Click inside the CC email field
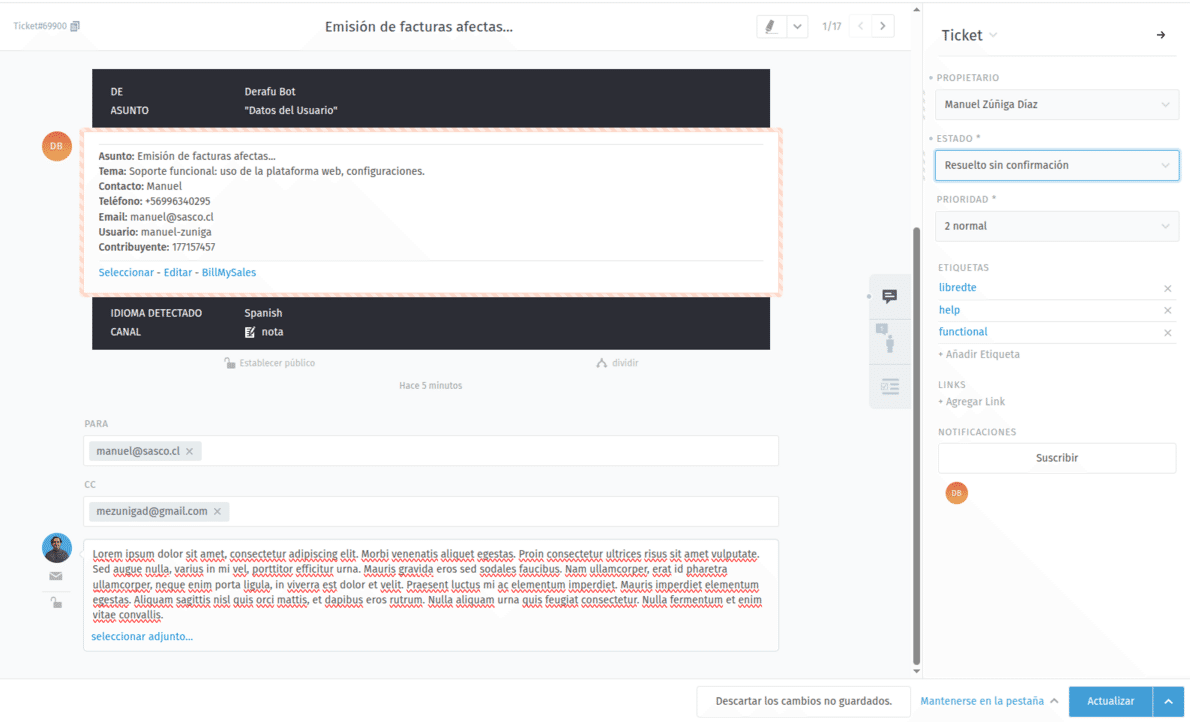Viewport: 1190px width, 722px height. click(500, 512)
